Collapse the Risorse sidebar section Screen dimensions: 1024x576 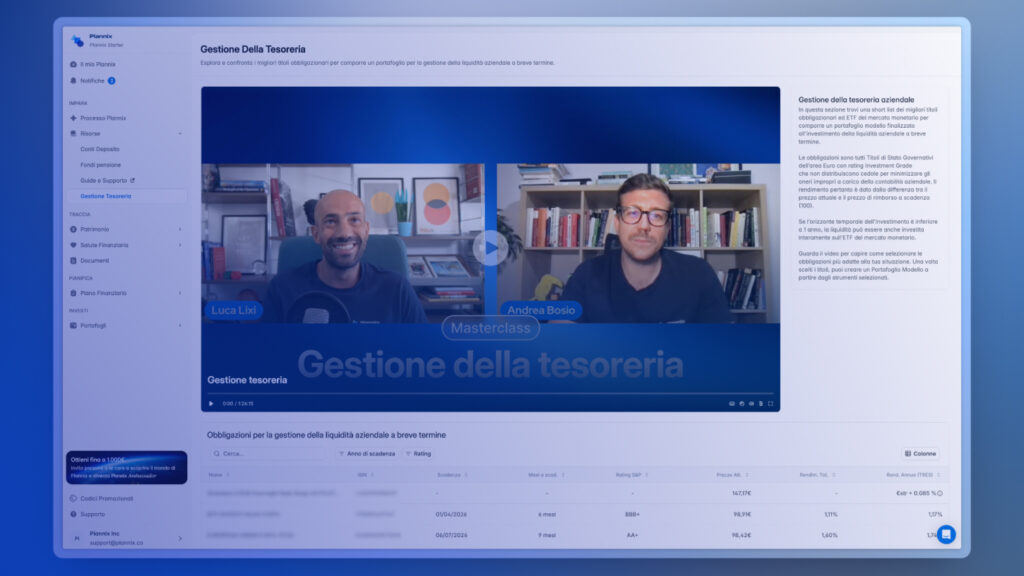tap(179, 133)
